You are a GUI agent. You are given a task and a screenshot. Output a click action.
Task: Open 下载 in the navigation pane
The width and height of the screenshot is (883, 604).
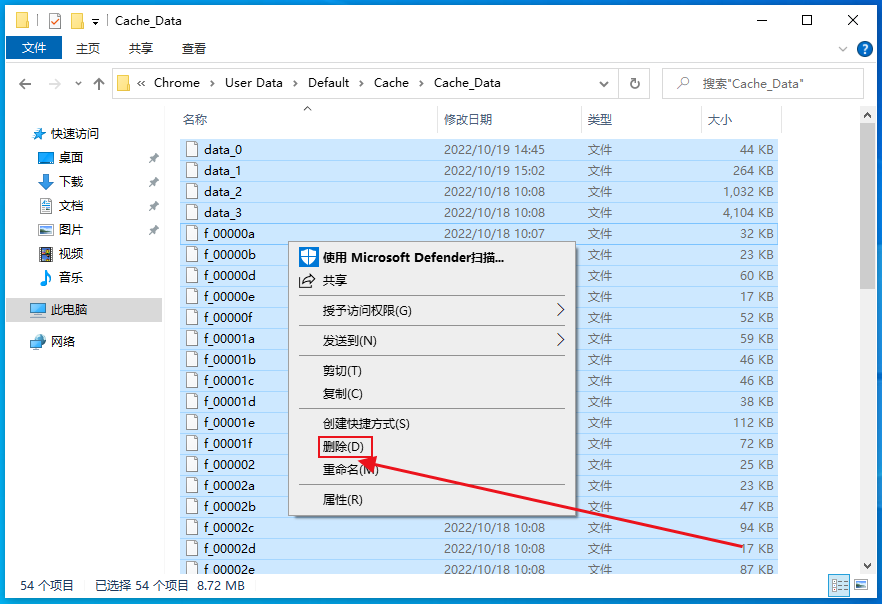click(x=71, y=181)
